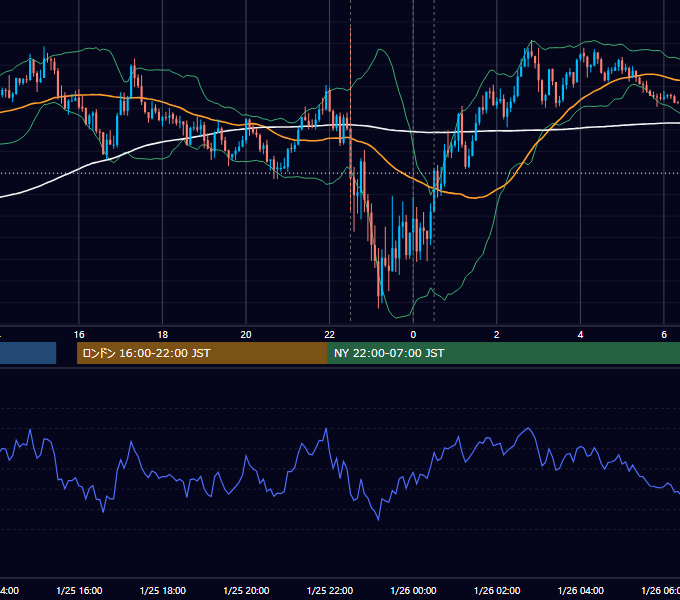This screenshot has height=600, width=680.
Task: Select the ロンドン 16:00-22:00 JST session bar
Action: coord(202,353)
